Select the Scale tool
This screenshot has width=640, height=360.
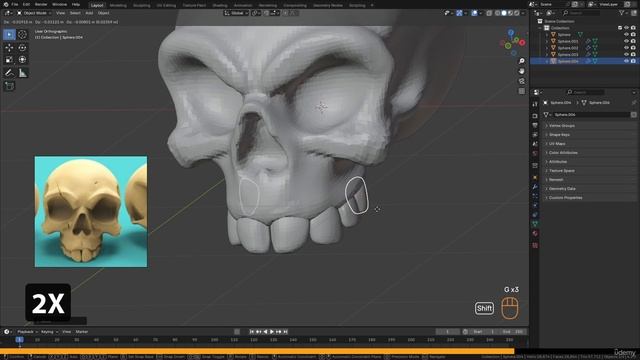(9, 60)
